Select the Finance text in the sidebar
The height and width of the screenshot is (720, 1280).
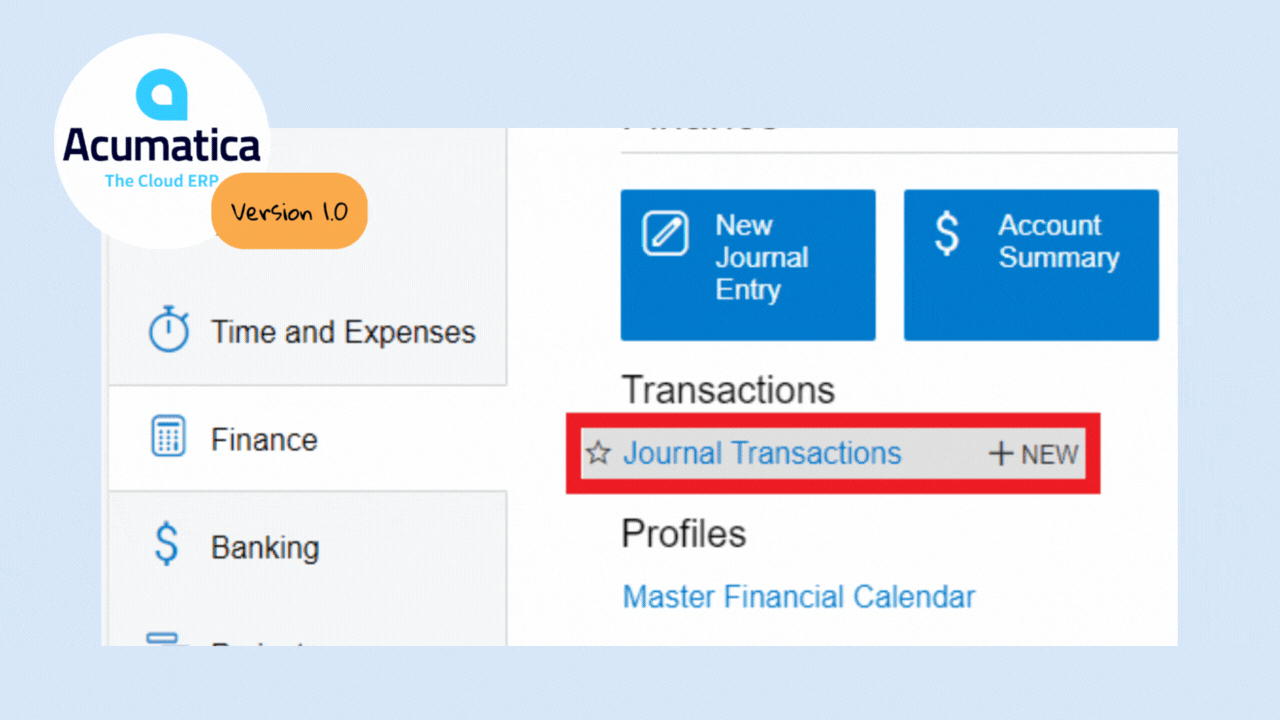[264, 440]
